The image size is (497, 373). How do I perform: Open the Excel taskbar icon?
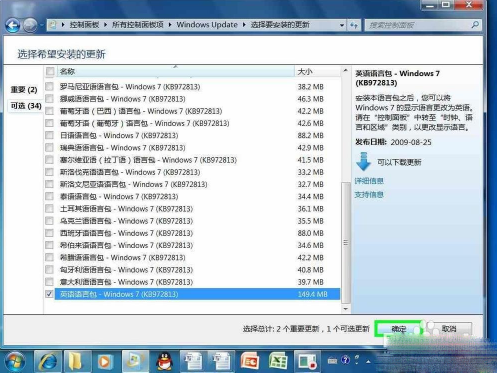278,361
